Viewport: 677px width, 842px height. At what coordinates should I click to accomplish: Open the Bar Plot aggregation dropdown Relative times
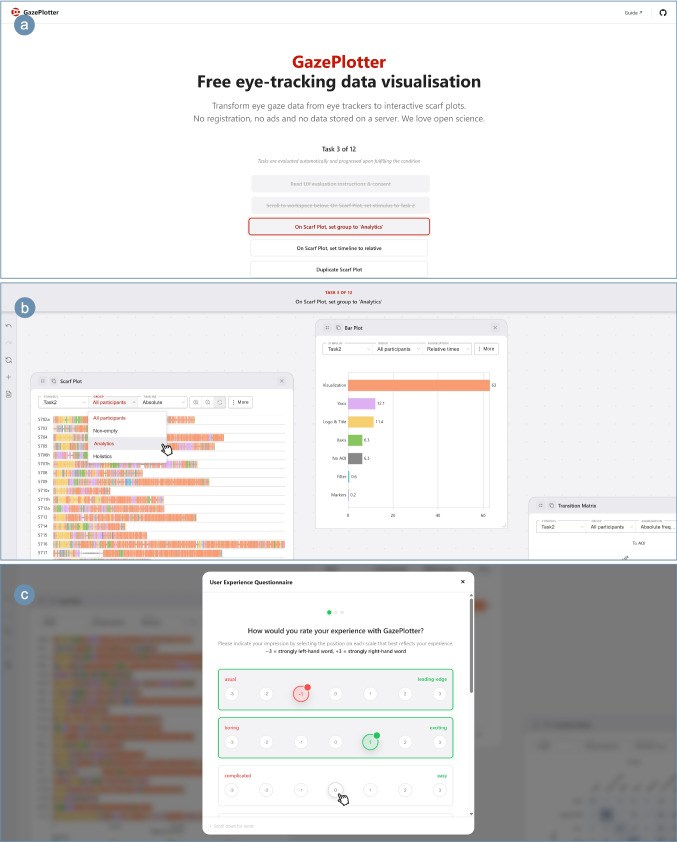tap(447, 349)
